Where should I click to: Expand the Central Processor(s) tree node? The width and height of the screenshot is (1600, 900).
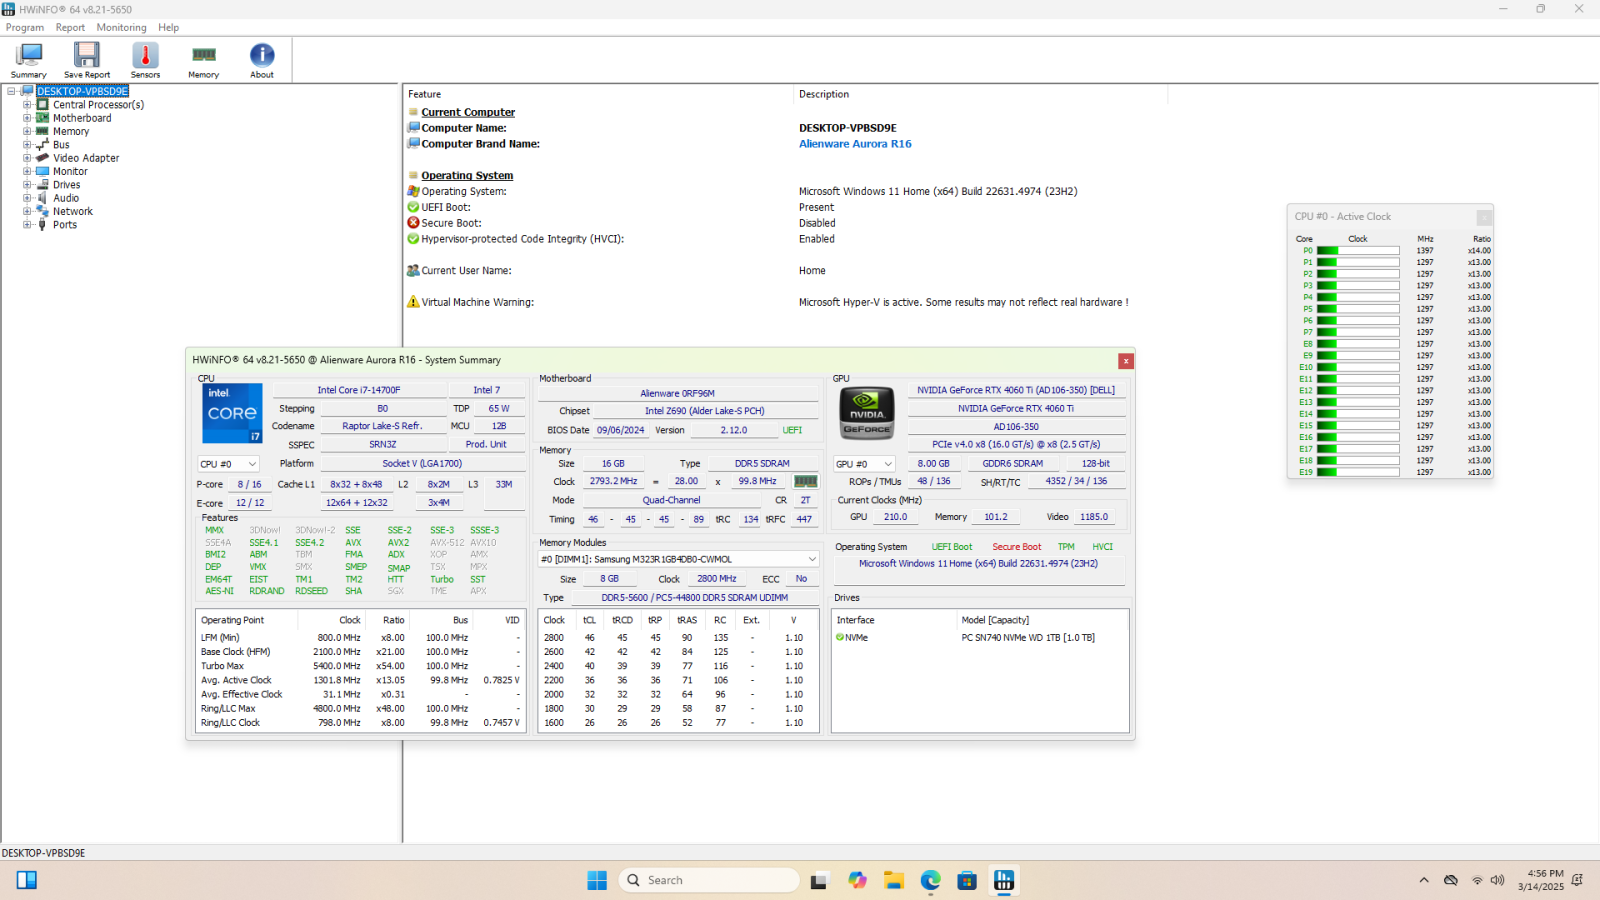click(27, 105)
